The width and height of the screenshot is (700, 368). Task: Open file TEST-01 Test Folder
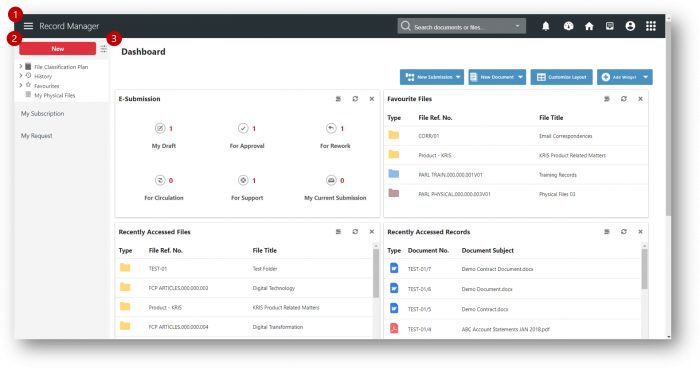click(244, 268)
